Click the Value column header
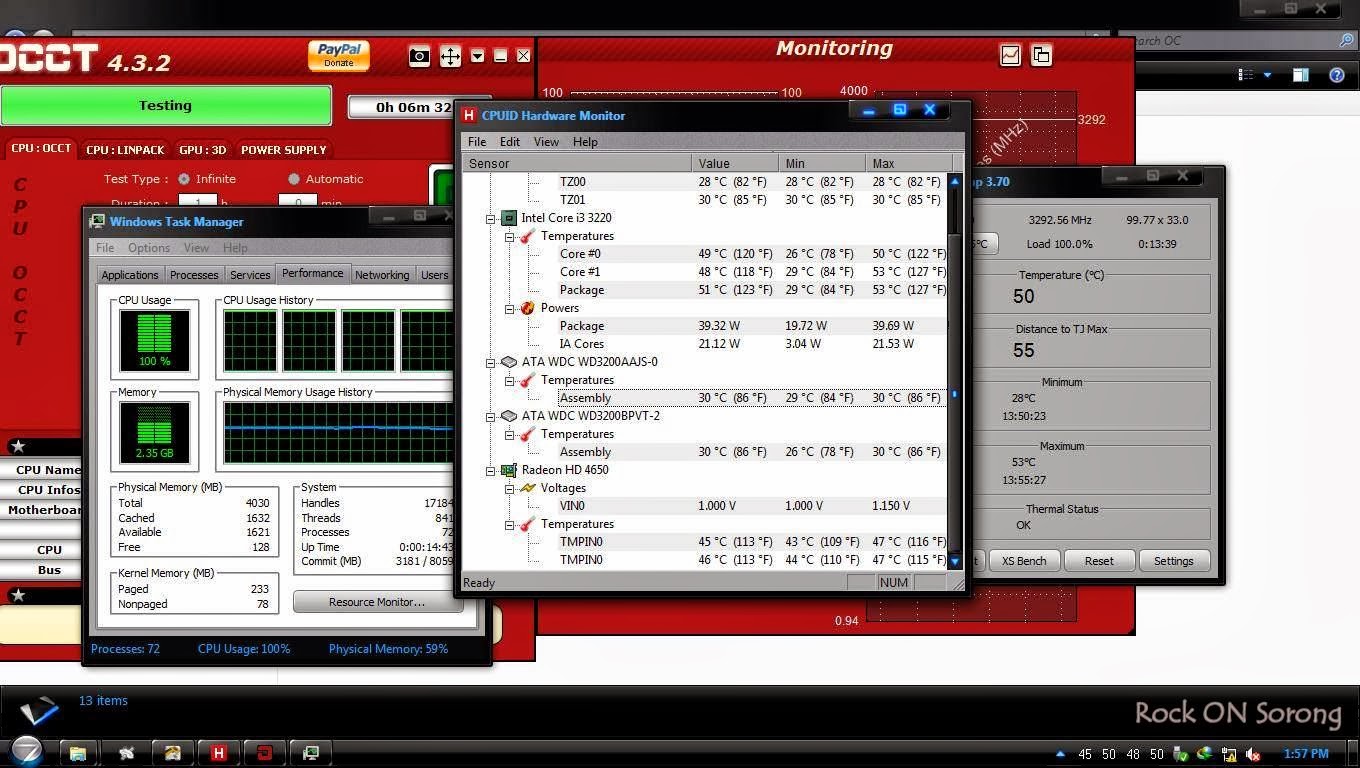The width and height of the screenshot is (1360, 768). coord(735,163)
